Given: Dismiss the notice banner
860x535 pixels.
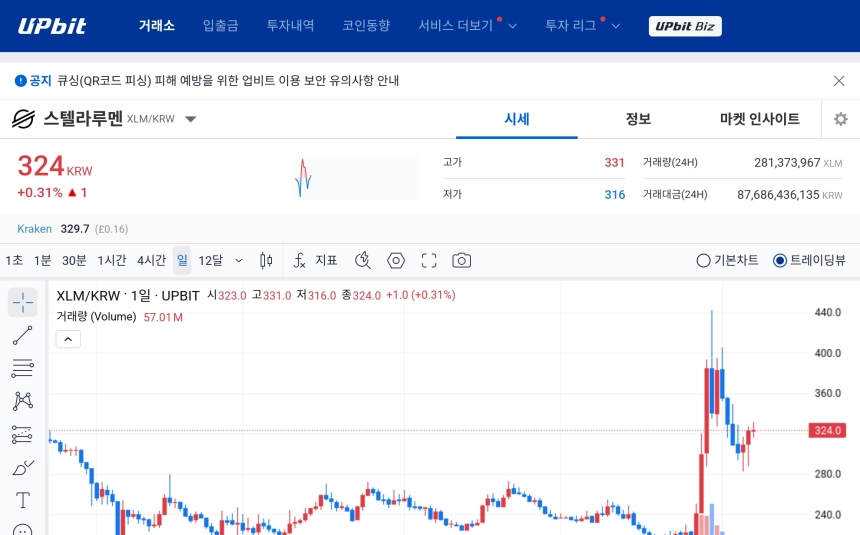Looking at the screenshot, I should click(839, 81).
